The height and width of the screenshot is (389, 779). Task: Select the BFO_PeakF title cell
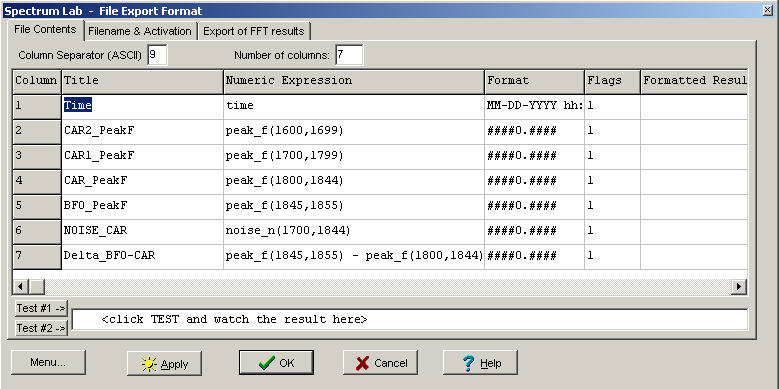coord(143,207)
